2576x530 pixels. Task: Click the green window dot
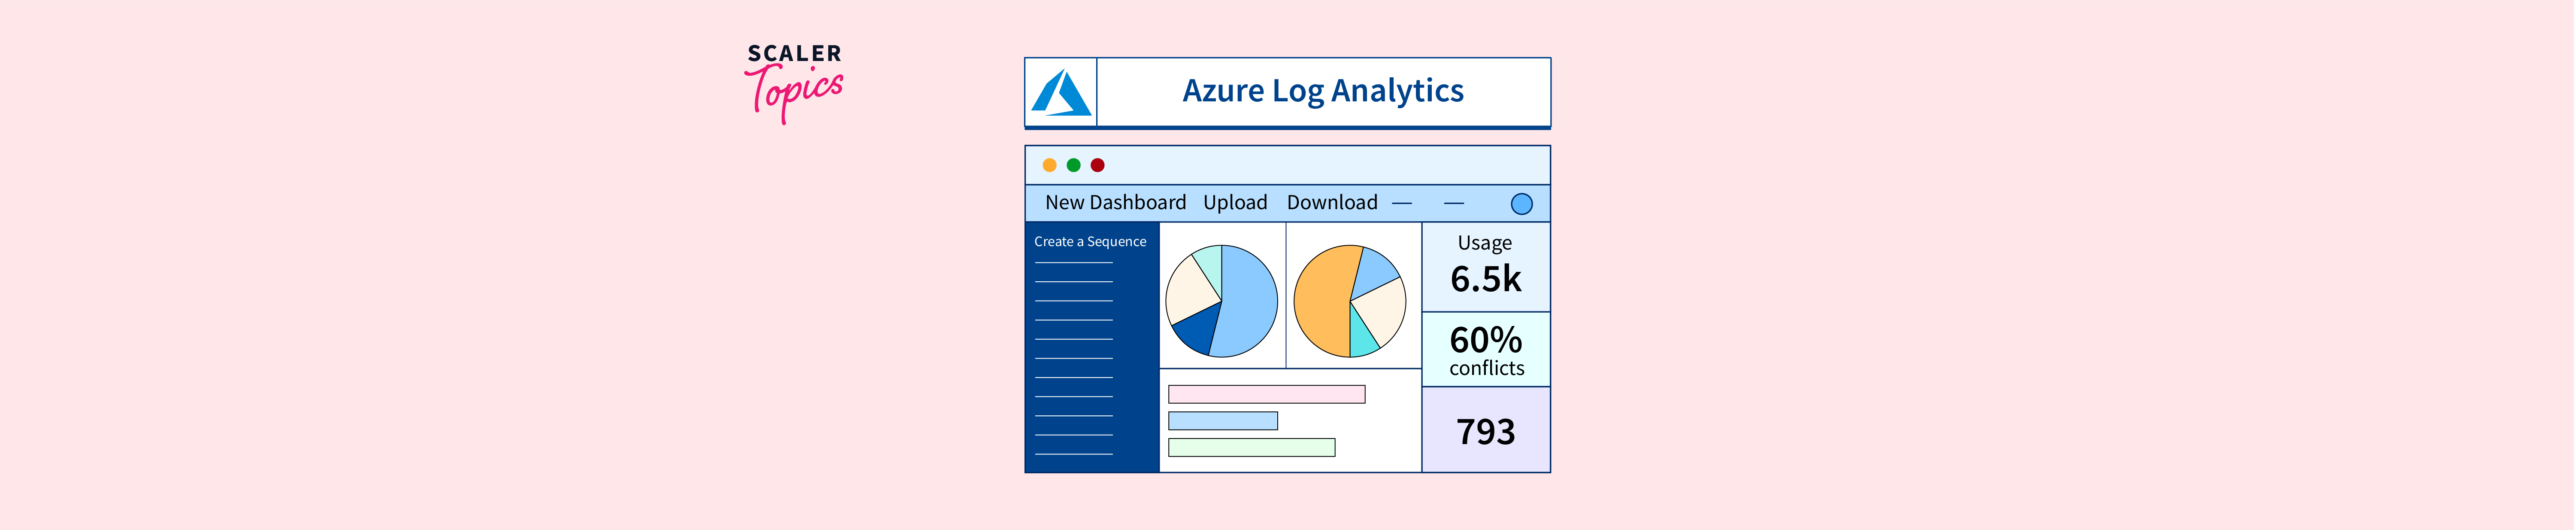1073,165
